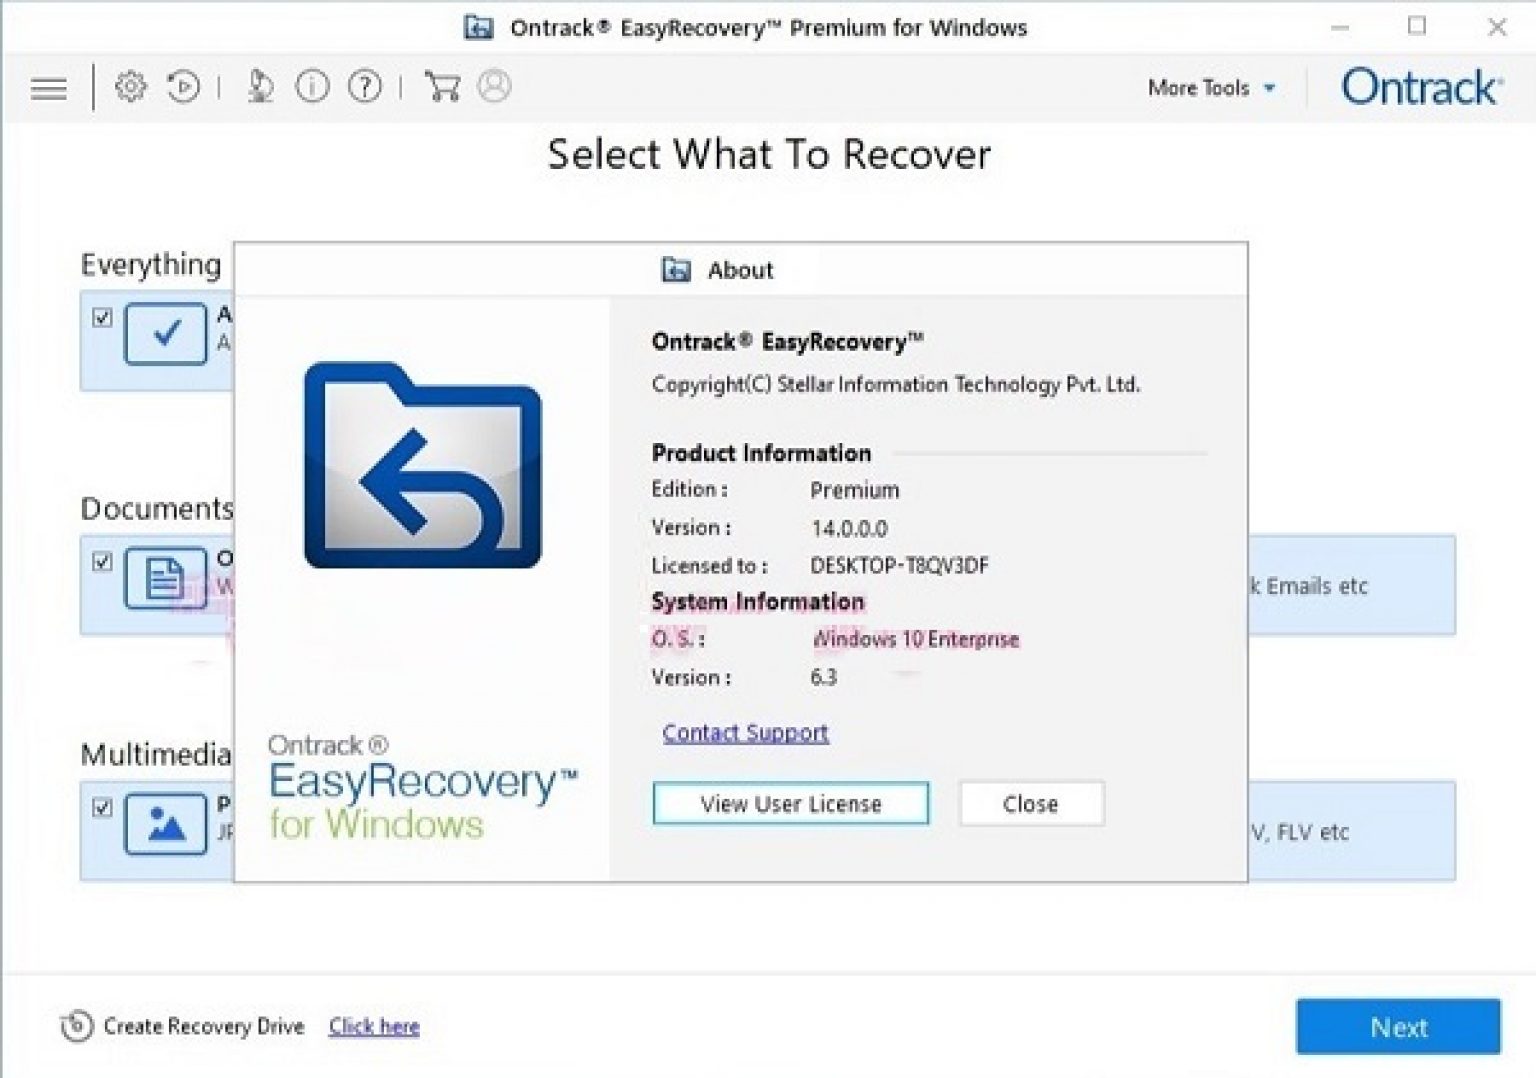1536x1078 pixels.
Task: Open the settings gear icon
Action: 130,87
